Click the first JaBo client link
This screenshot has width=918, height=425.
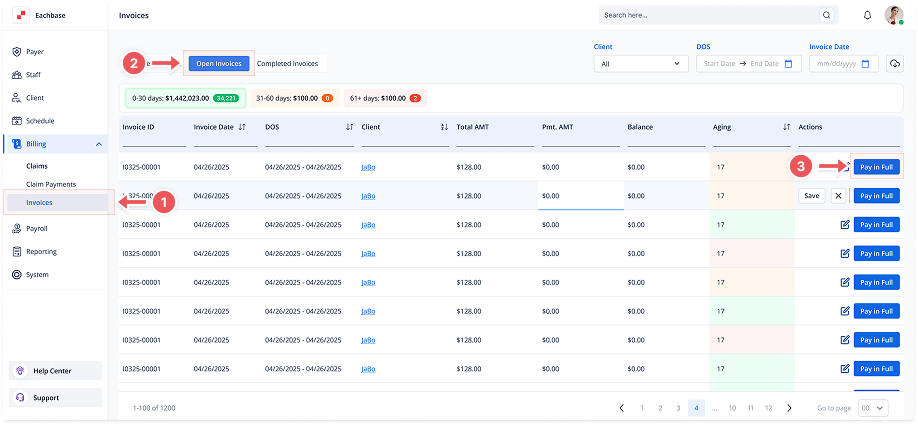pyautogui.click(x=367, y=167)
